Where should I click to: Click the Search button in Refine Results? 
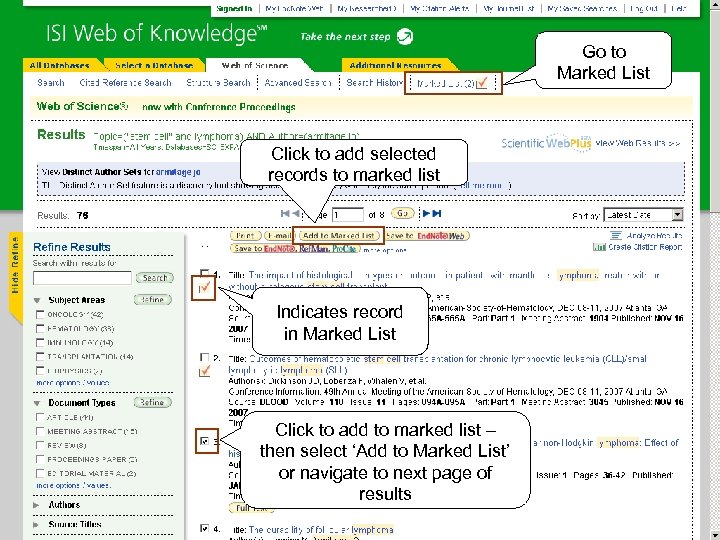[155, 278]
